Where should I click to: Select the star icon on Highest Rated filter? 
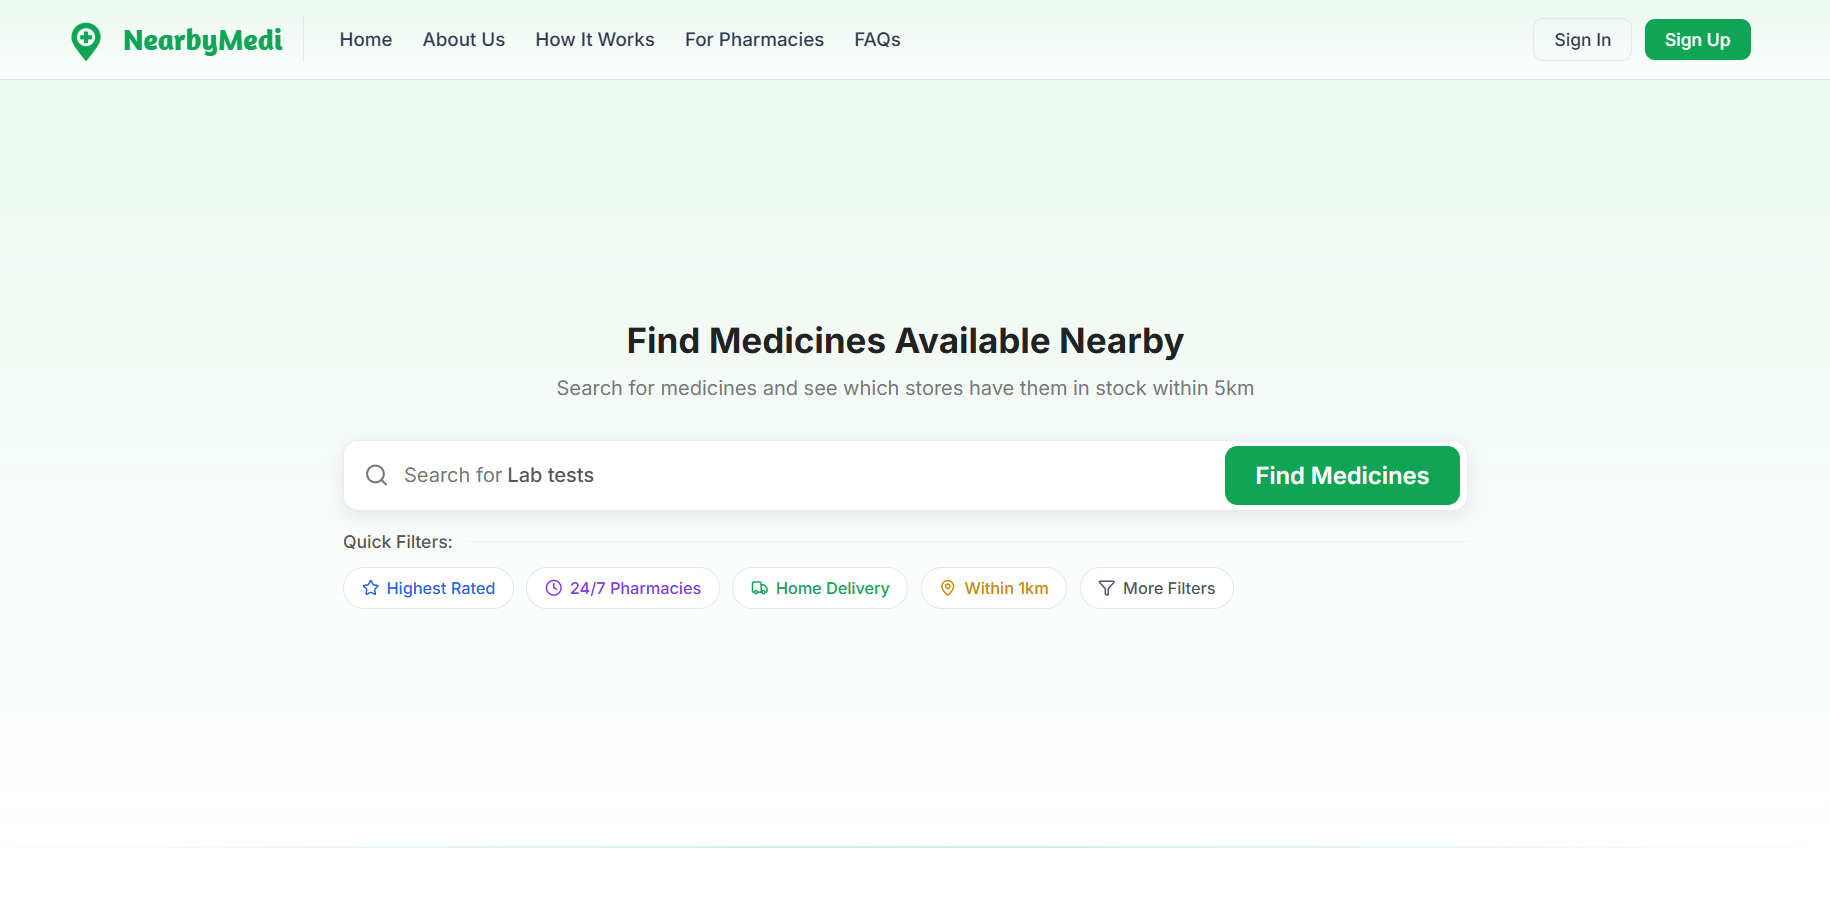click(x=370, y=588)
